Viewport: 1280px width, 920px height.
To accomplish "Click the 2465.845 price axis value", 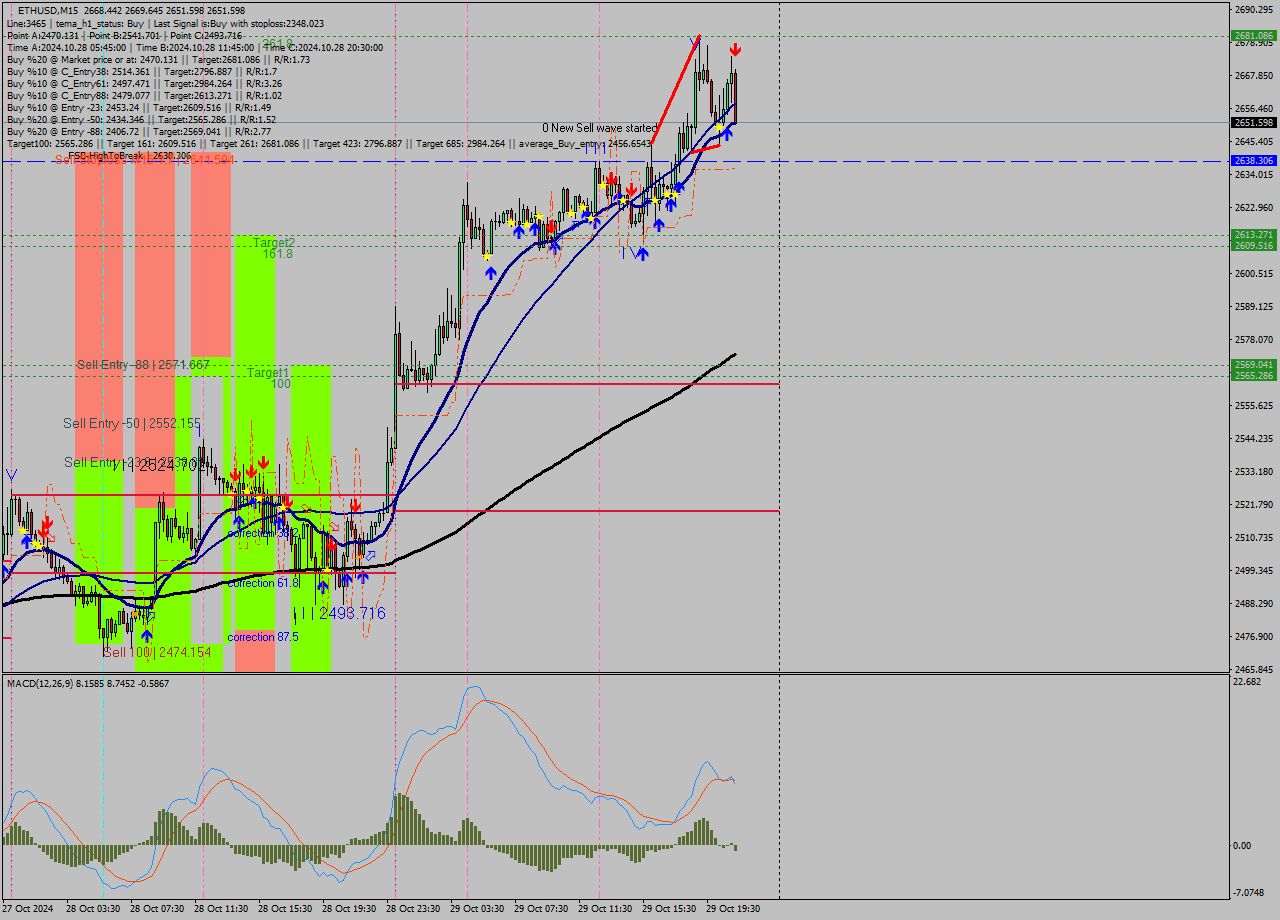I will [x=1253, y=669].
